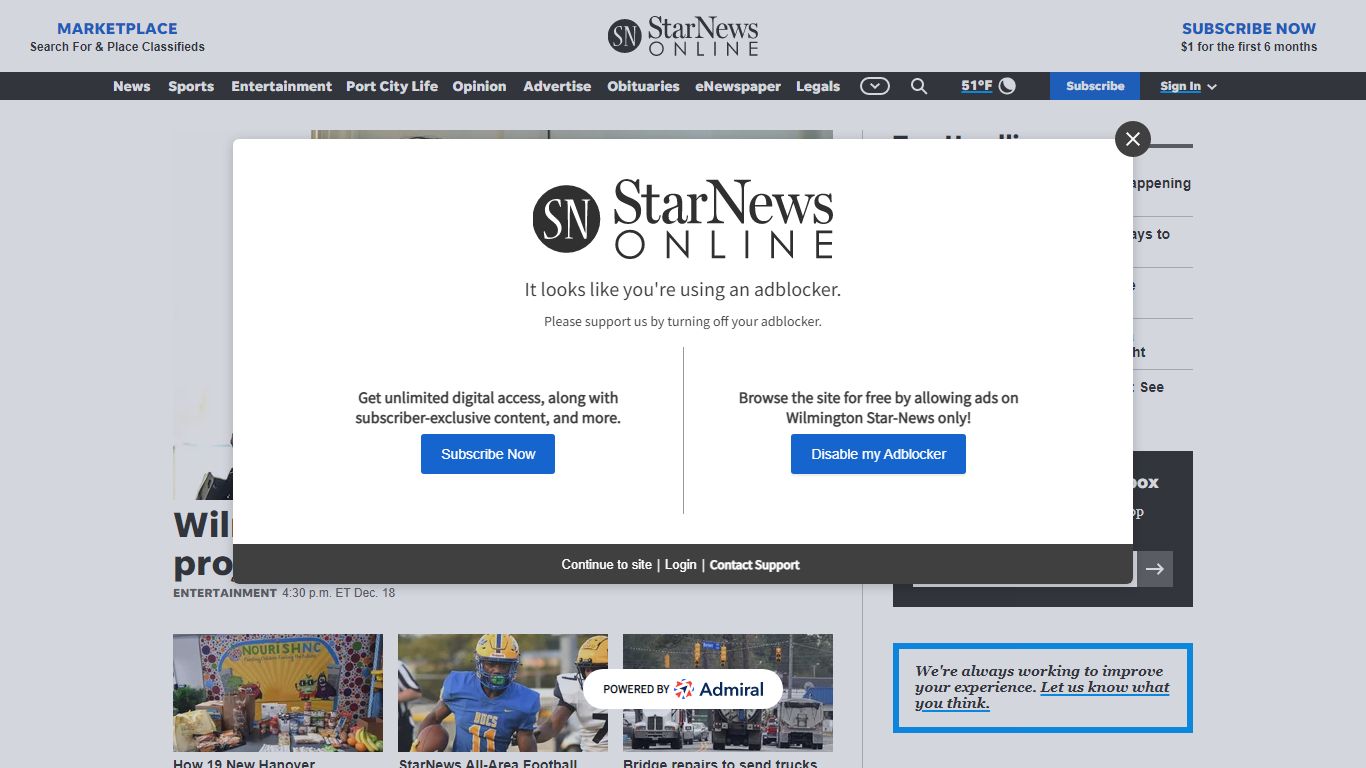Screen dimensions: 1366x768
Task: Open the Marketplace classifieds link
Action: pos(117,37)
